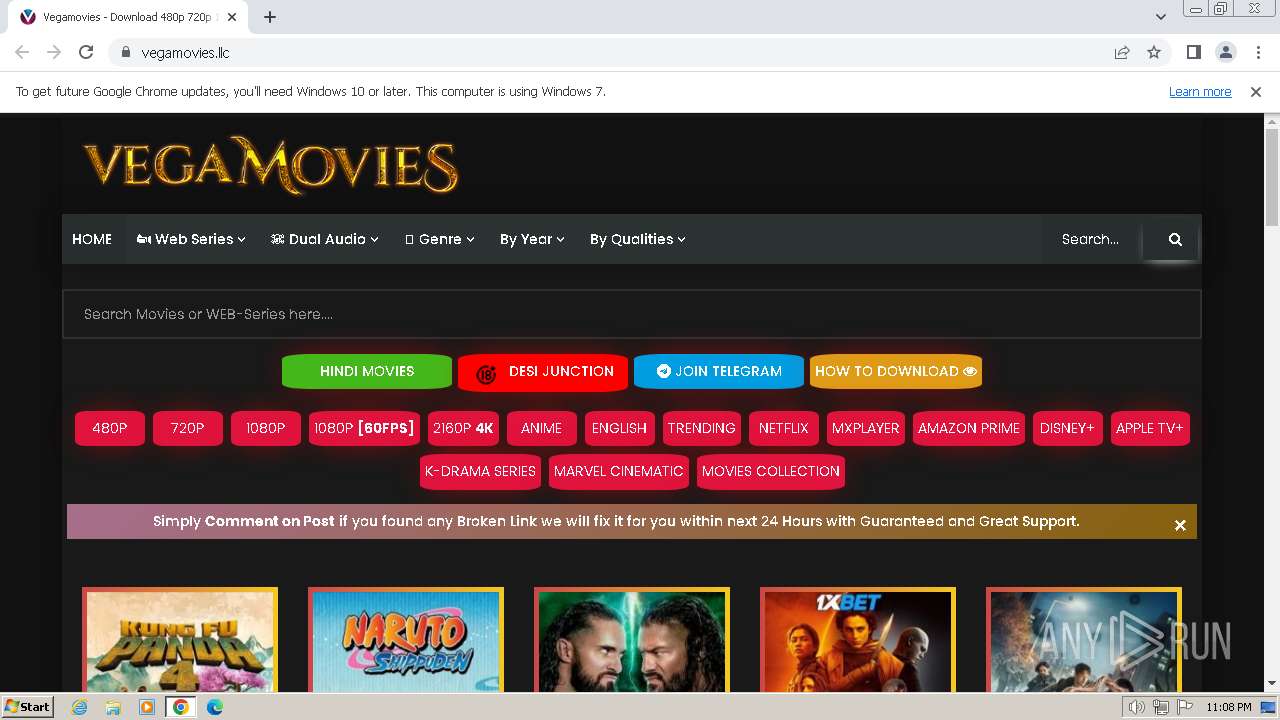Viewport: 1280px width, 720px height.
Task: Click the JOIN TELEGRAM button
Action: tap(719, 371)
